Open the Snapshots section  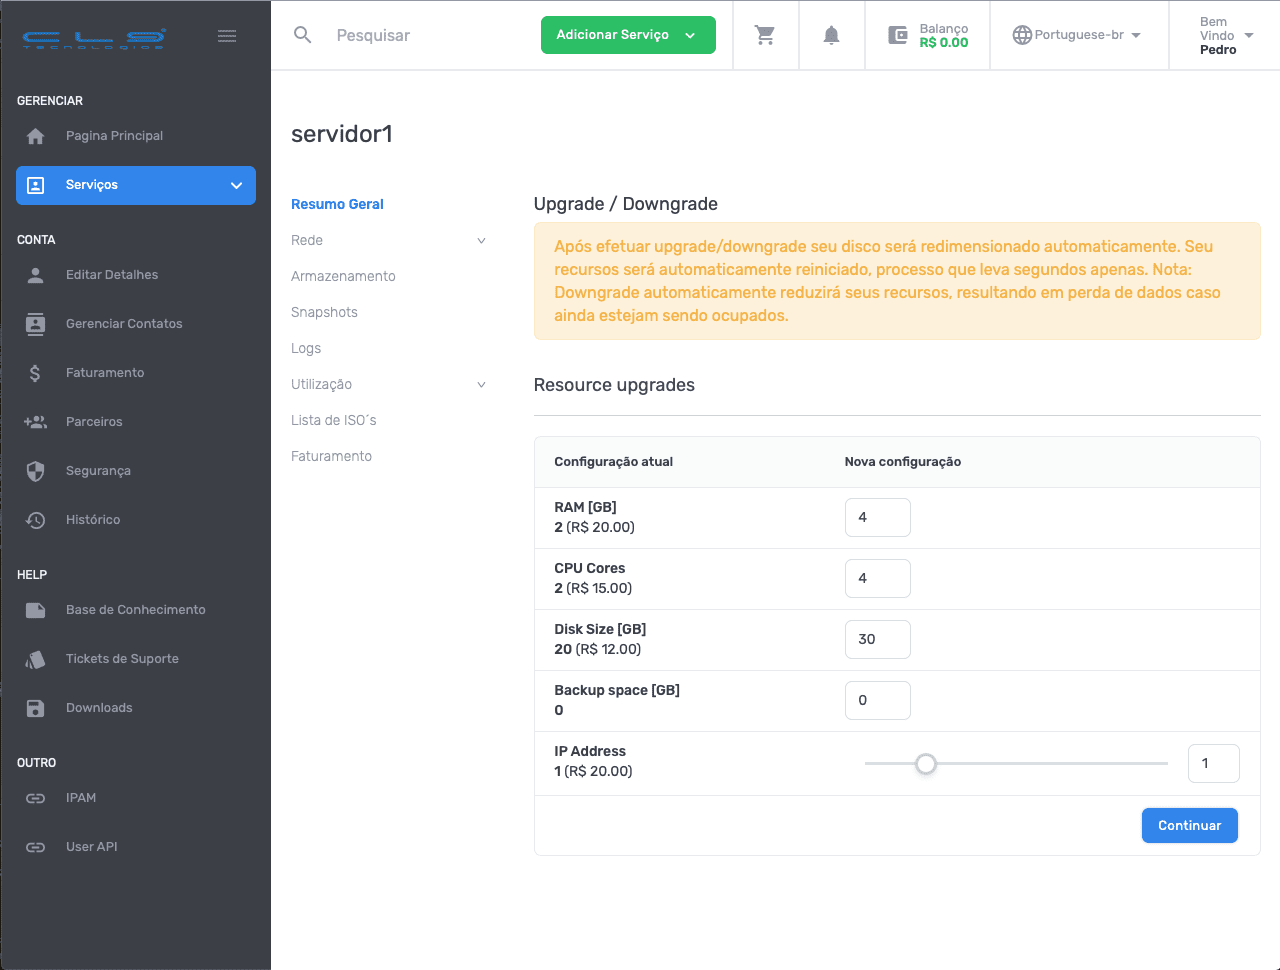[x=324, y=312]
